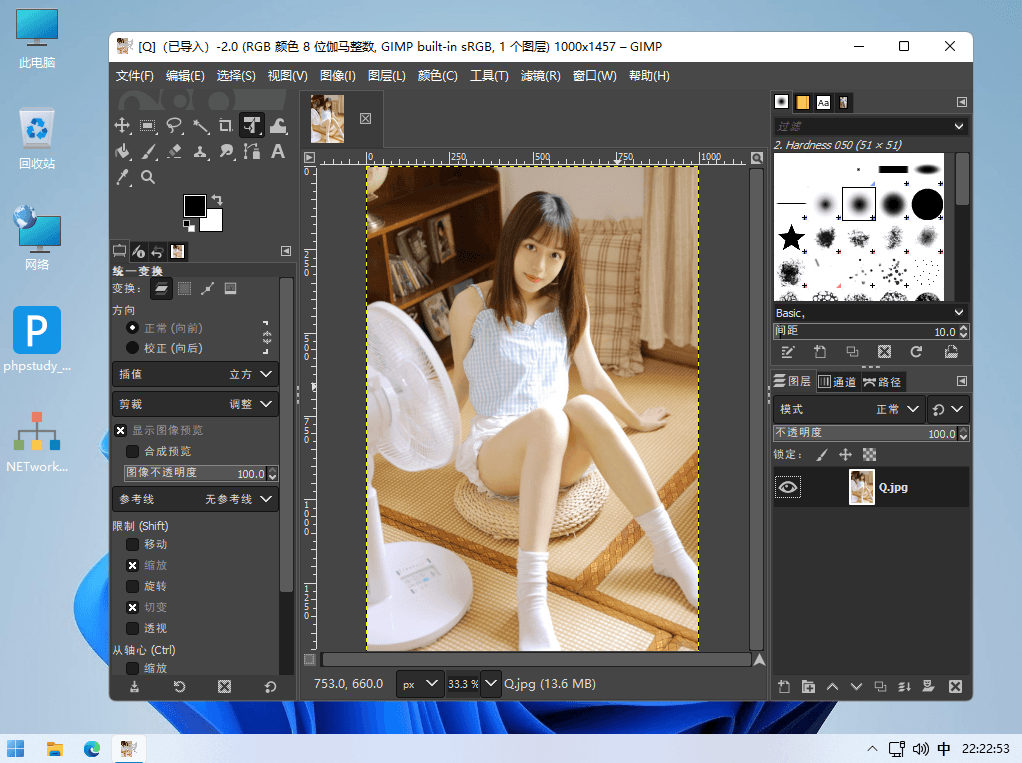Image resolution: width=1022 pixels, height=763 pixels.
Task: Open zoom percentage dropdown arrow
Action: click(491, 684)
